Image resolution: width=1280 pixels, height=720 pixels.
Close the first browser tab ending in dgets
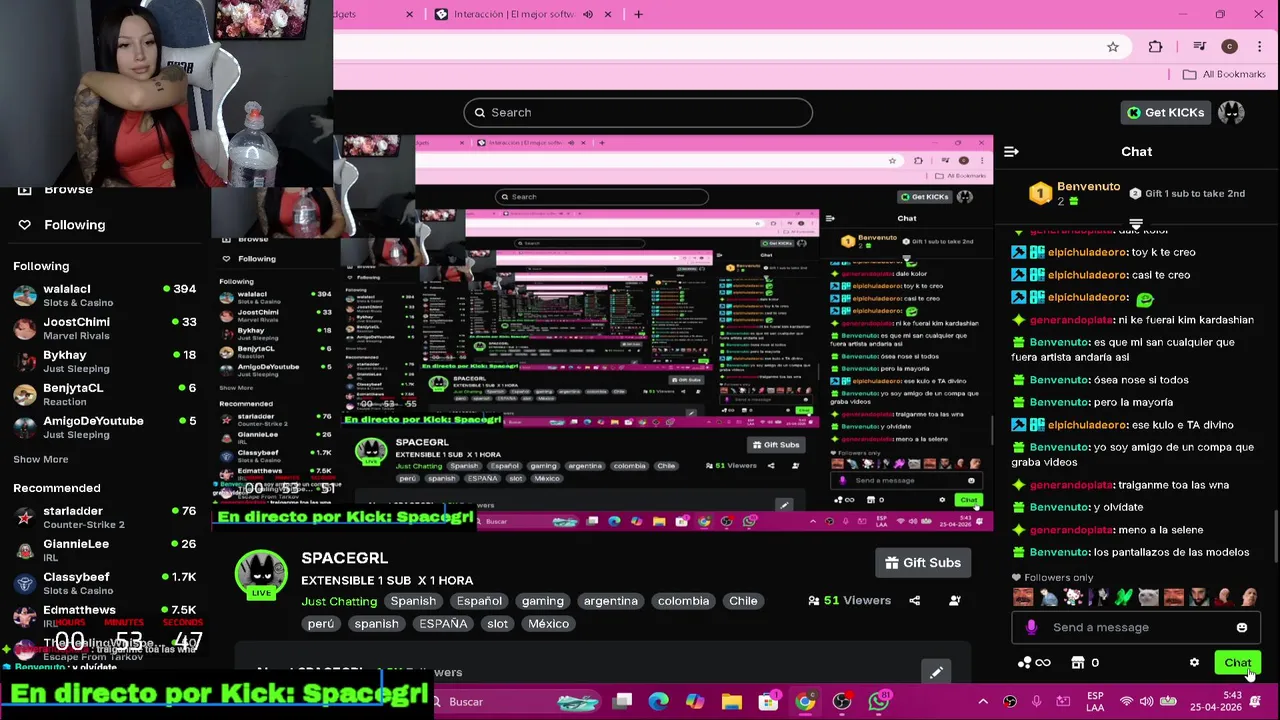[x=409, y=14]
